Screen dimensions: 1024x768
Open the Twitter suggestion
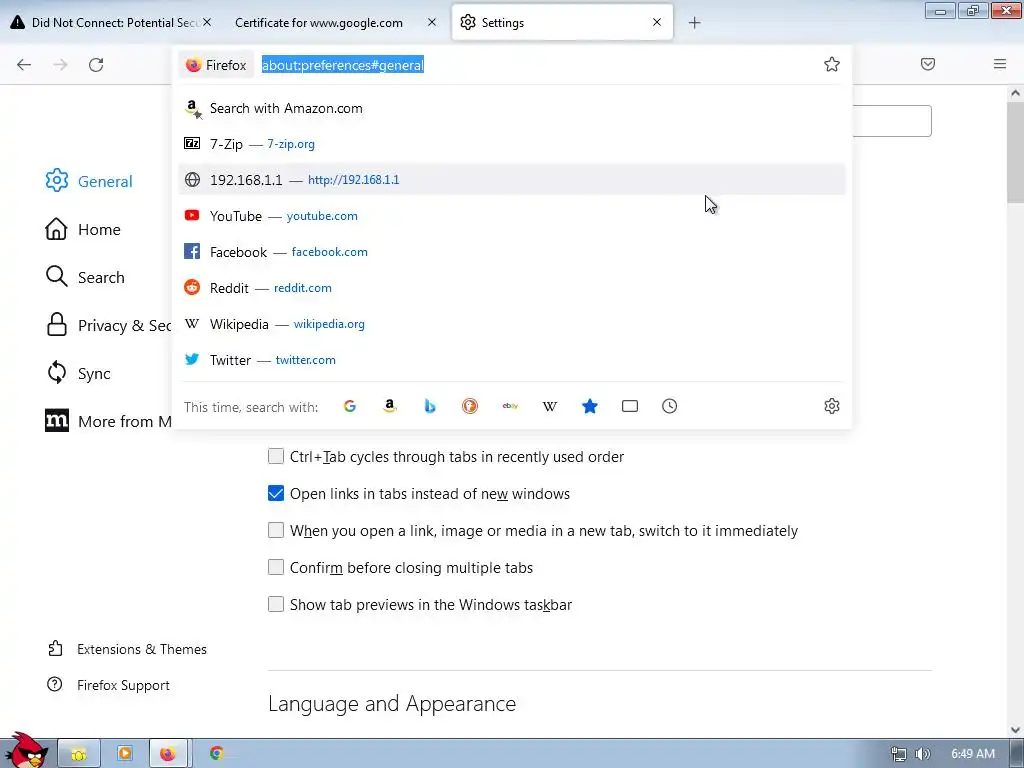tap(512, 360)
